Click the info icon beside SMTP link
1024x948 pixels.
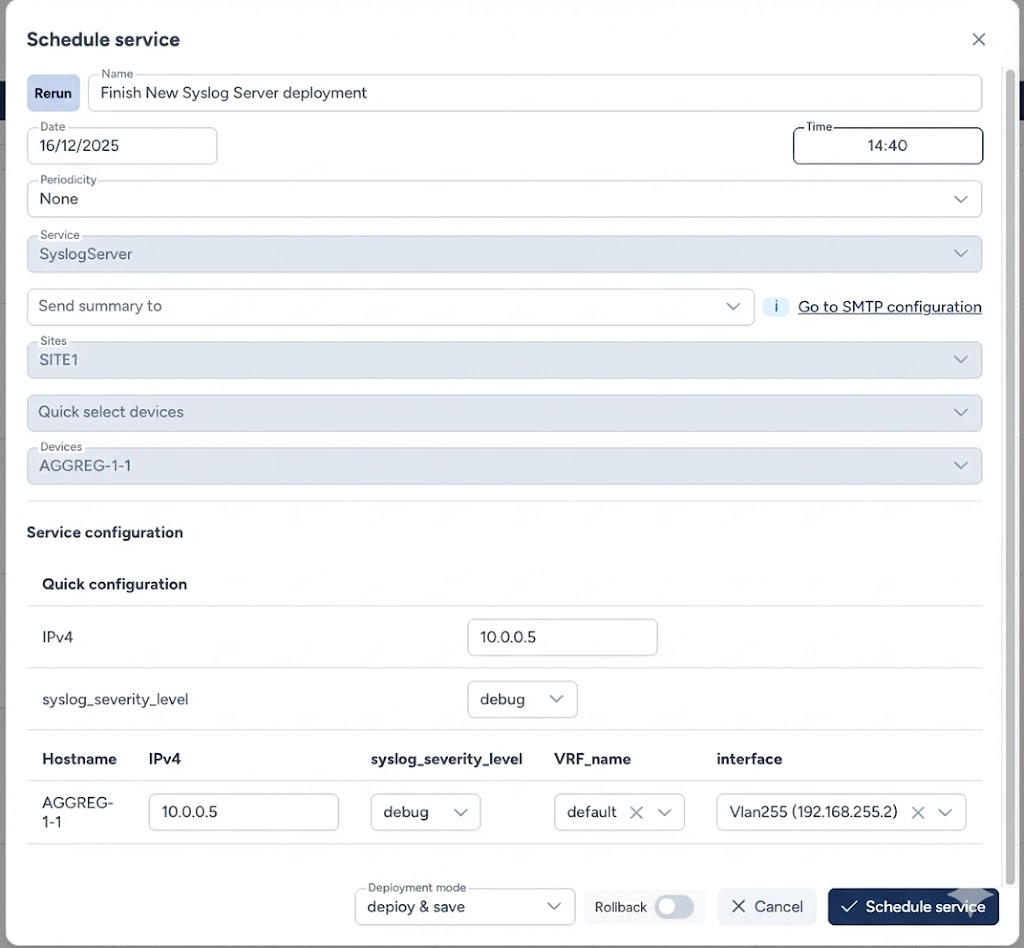pos(776,307)
